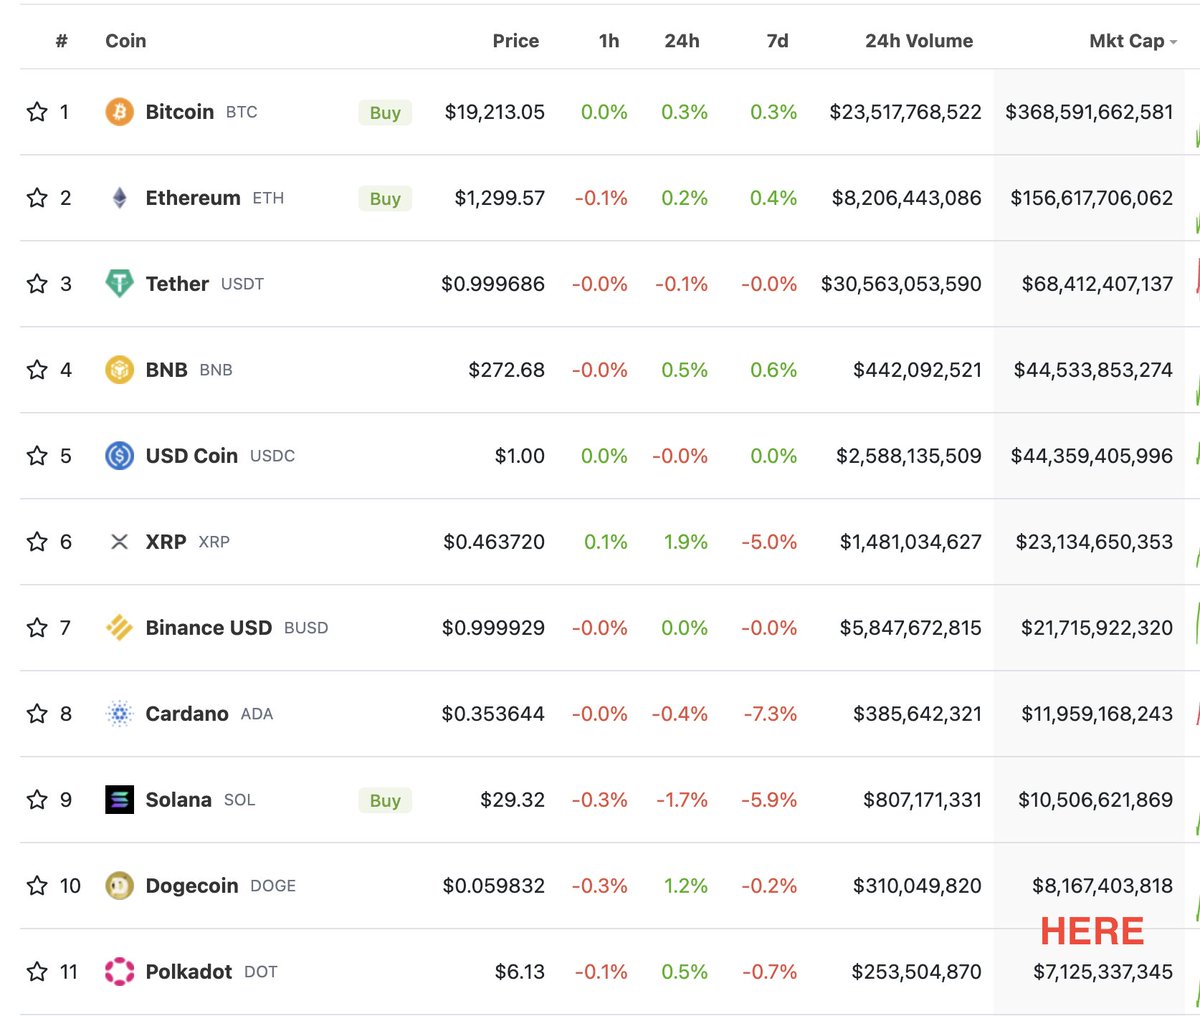This screenshot has height=1016, width=1200.
Task: Buy Bitcoin with the Buy button
Action: click(385, 113)
